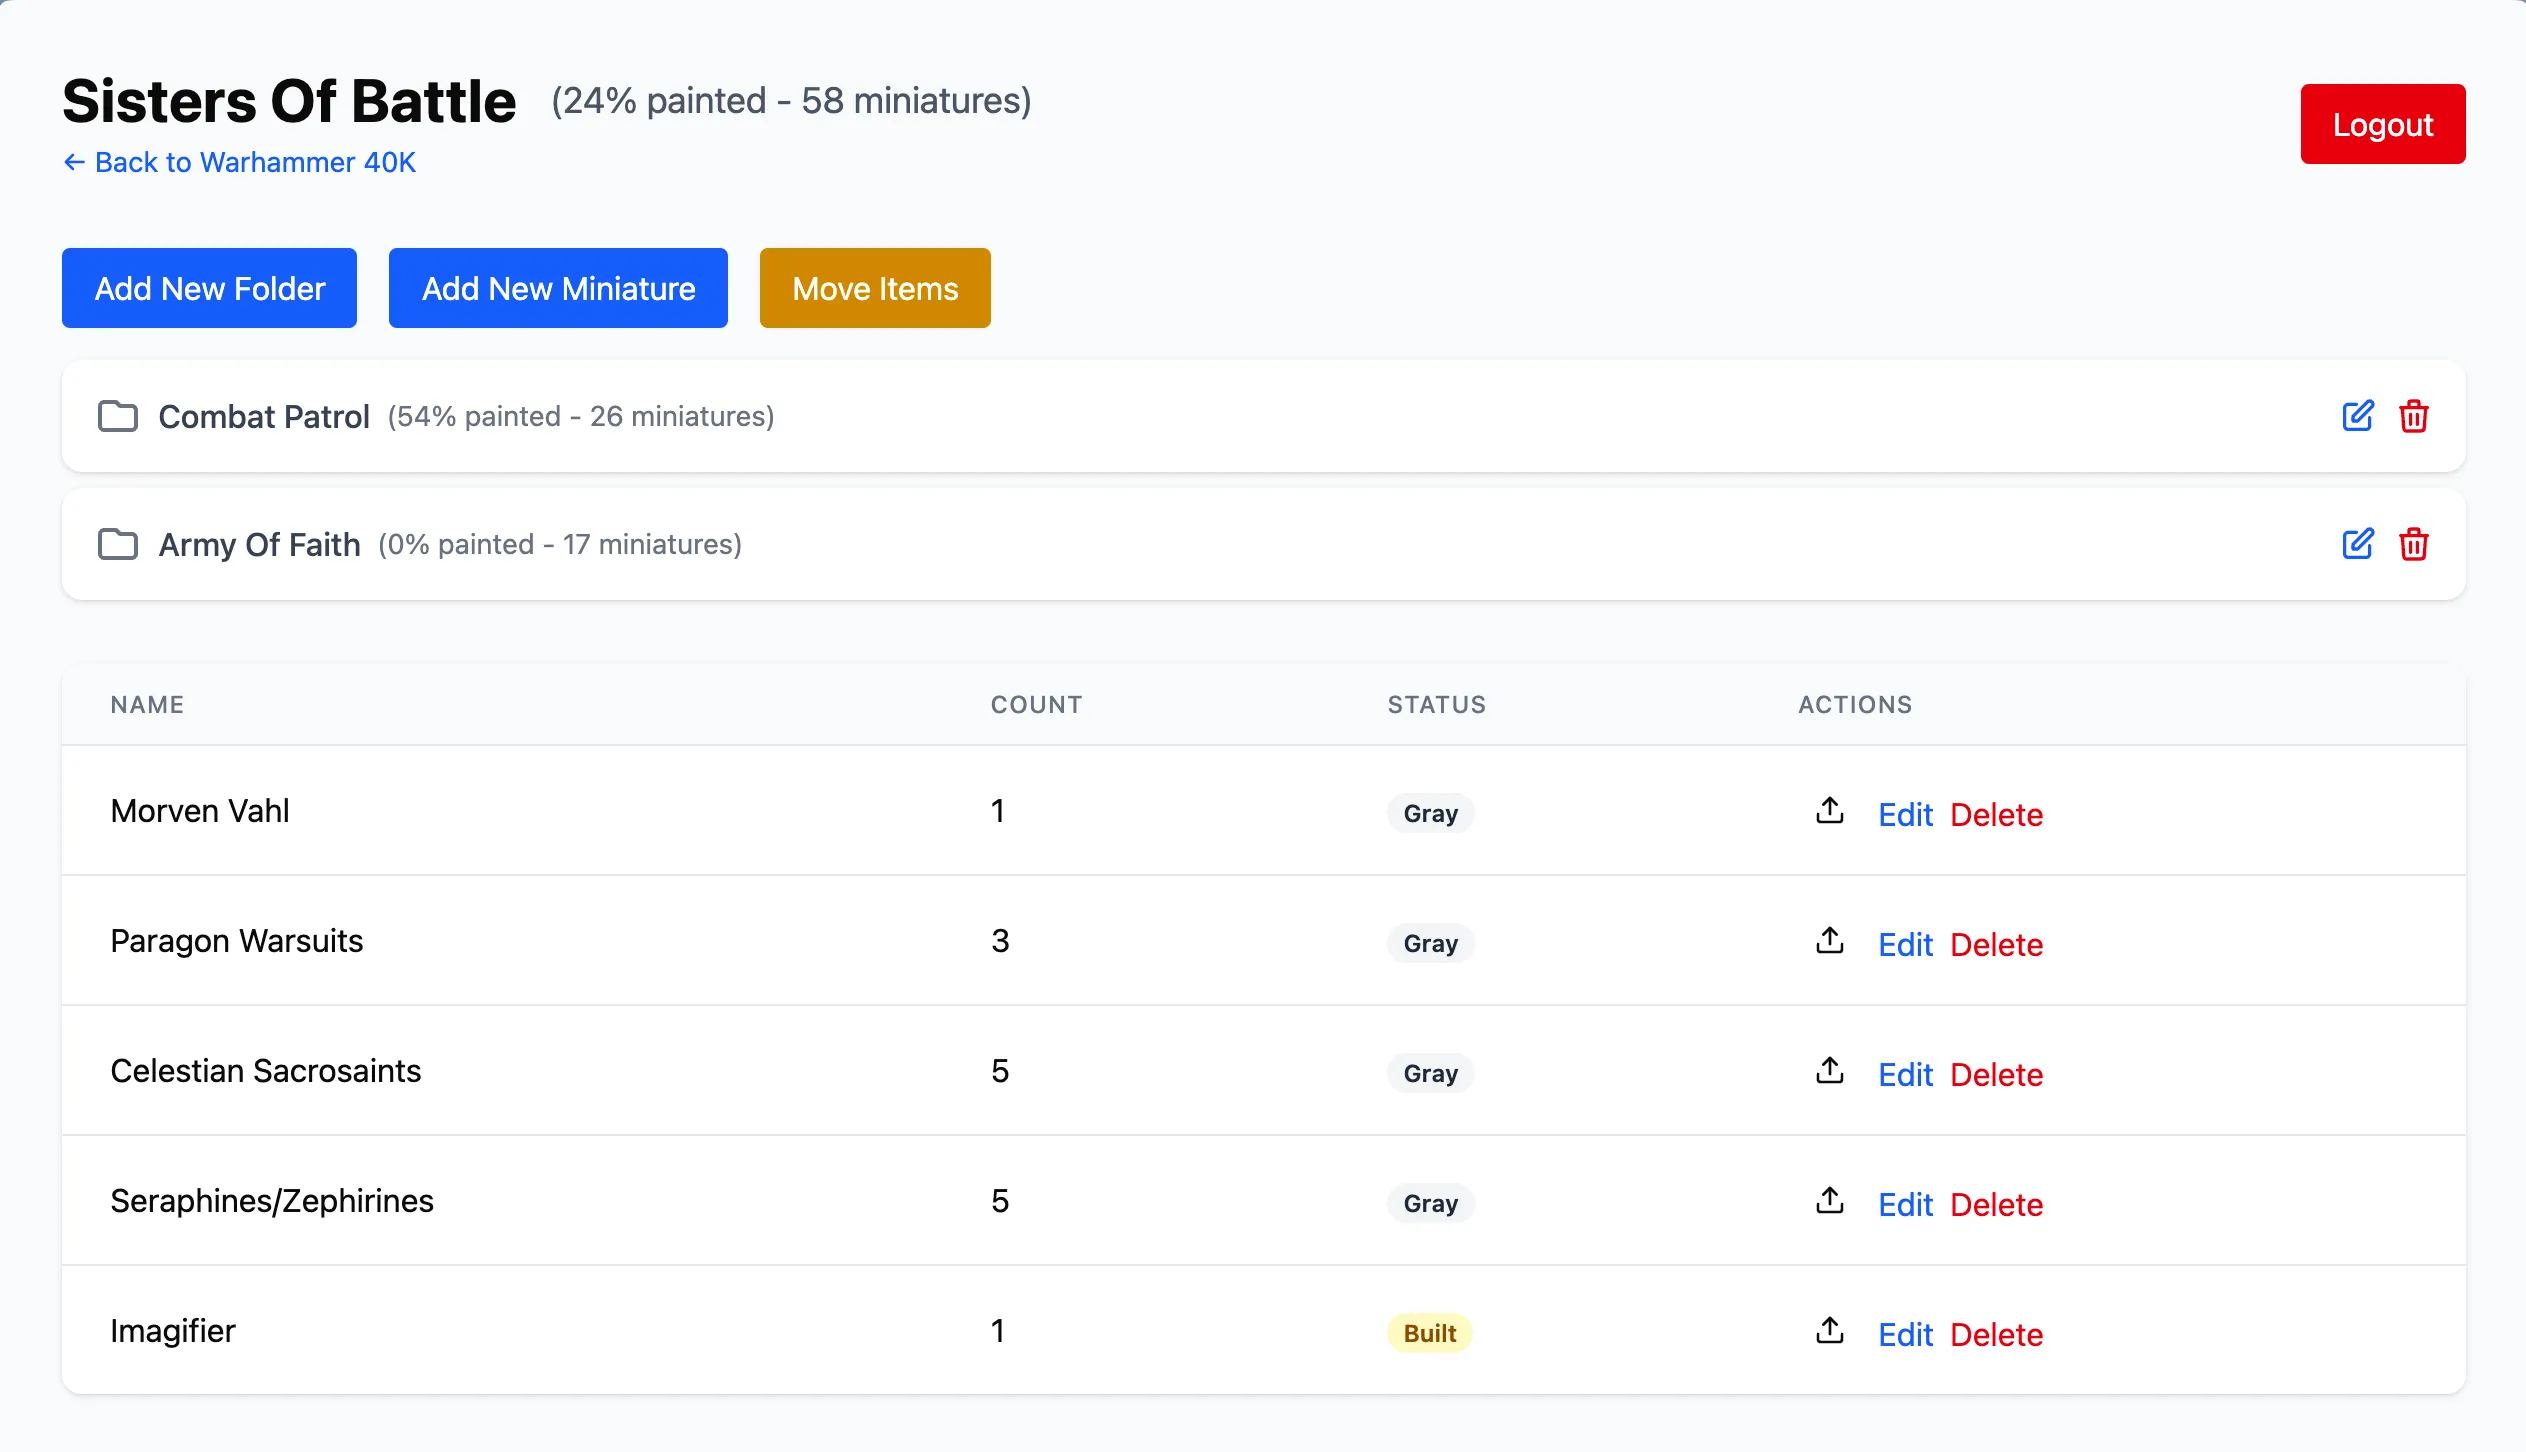This screenshot has height=1452, width=2526.
Task: Click edit icon for Army Of Faith folder
Action: 2357,544
